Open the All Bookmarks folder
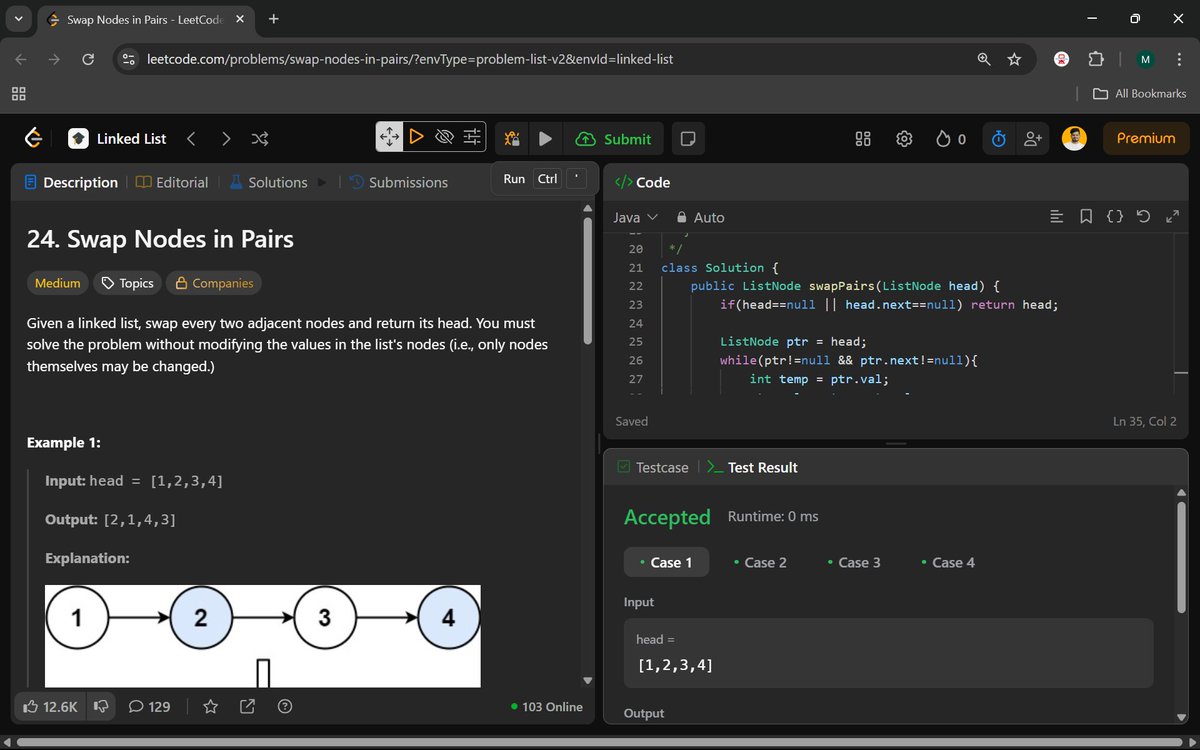The height and width of the screenshot is (750, 1200). point(1139,93)
